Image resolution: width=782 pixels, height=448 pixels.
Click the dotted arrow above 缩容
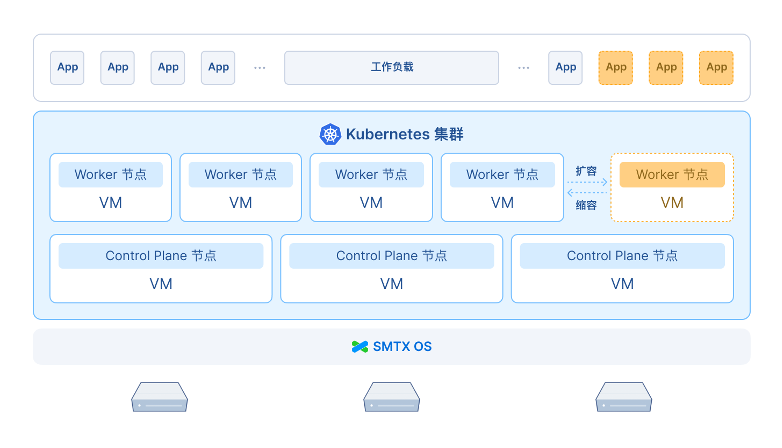pyautogui.click(x=587, y=193)
